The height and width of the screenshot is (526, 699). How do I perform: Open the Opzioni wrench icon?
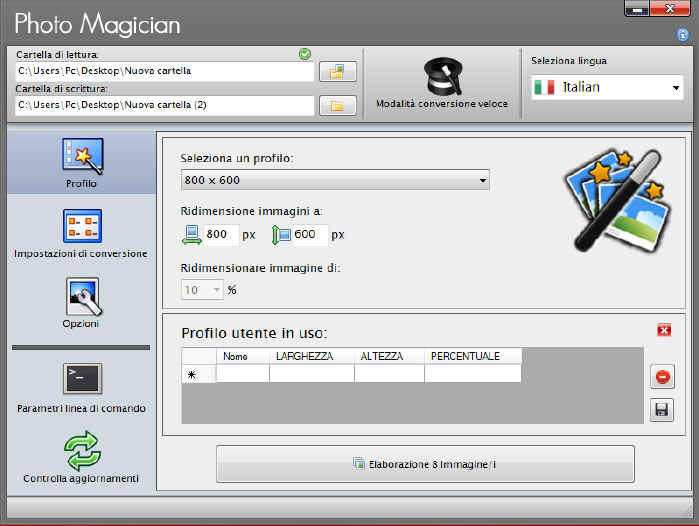(x=83, y=296)
